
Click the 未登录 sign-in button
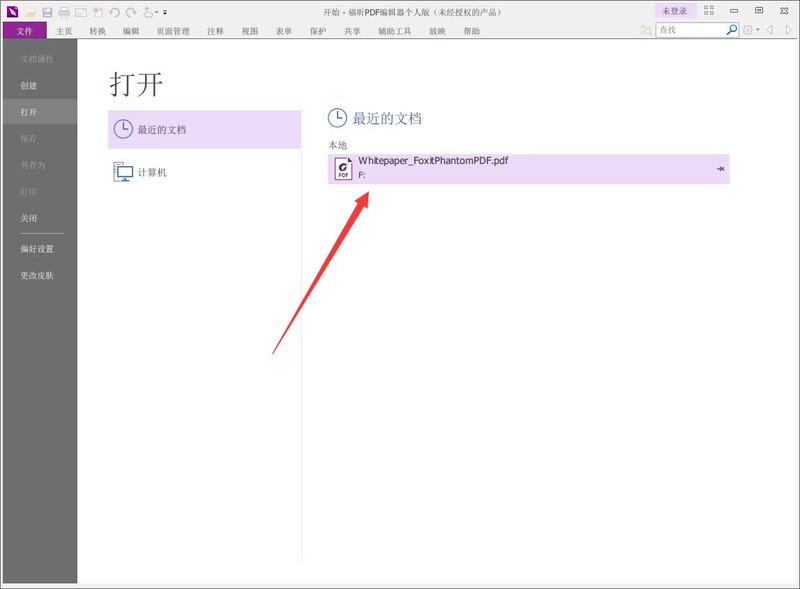(x=675, y=10)
